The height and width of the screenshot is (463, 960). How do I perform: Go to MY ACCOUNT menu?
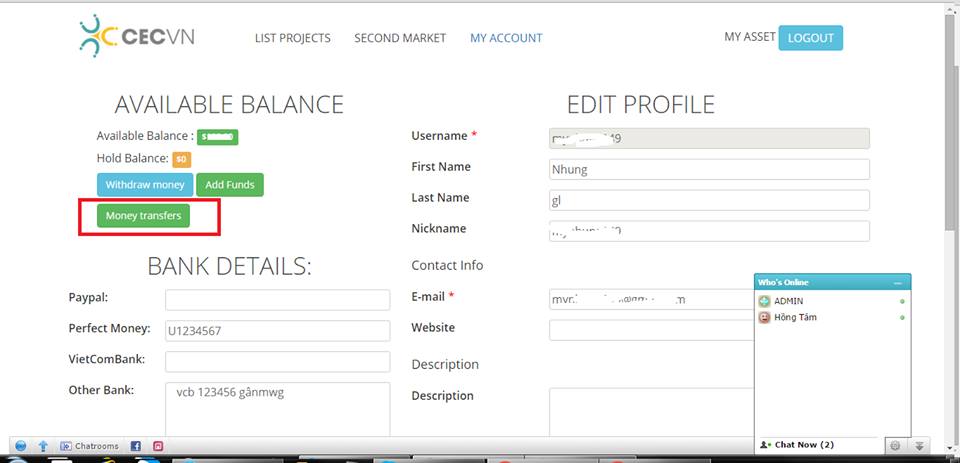[506, 38]
